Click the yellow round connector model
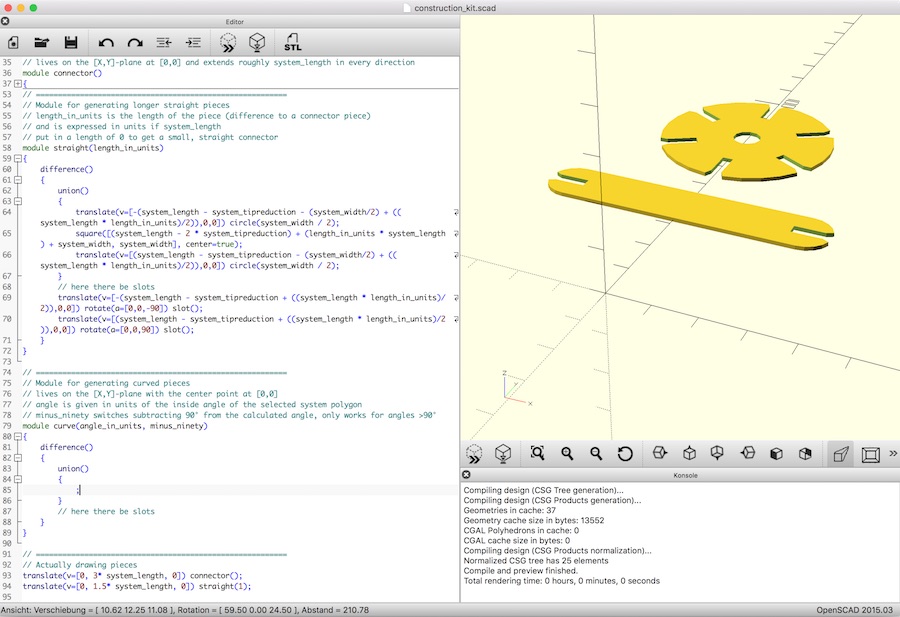This screenshot has width=900, height=617. pos(747,141)
